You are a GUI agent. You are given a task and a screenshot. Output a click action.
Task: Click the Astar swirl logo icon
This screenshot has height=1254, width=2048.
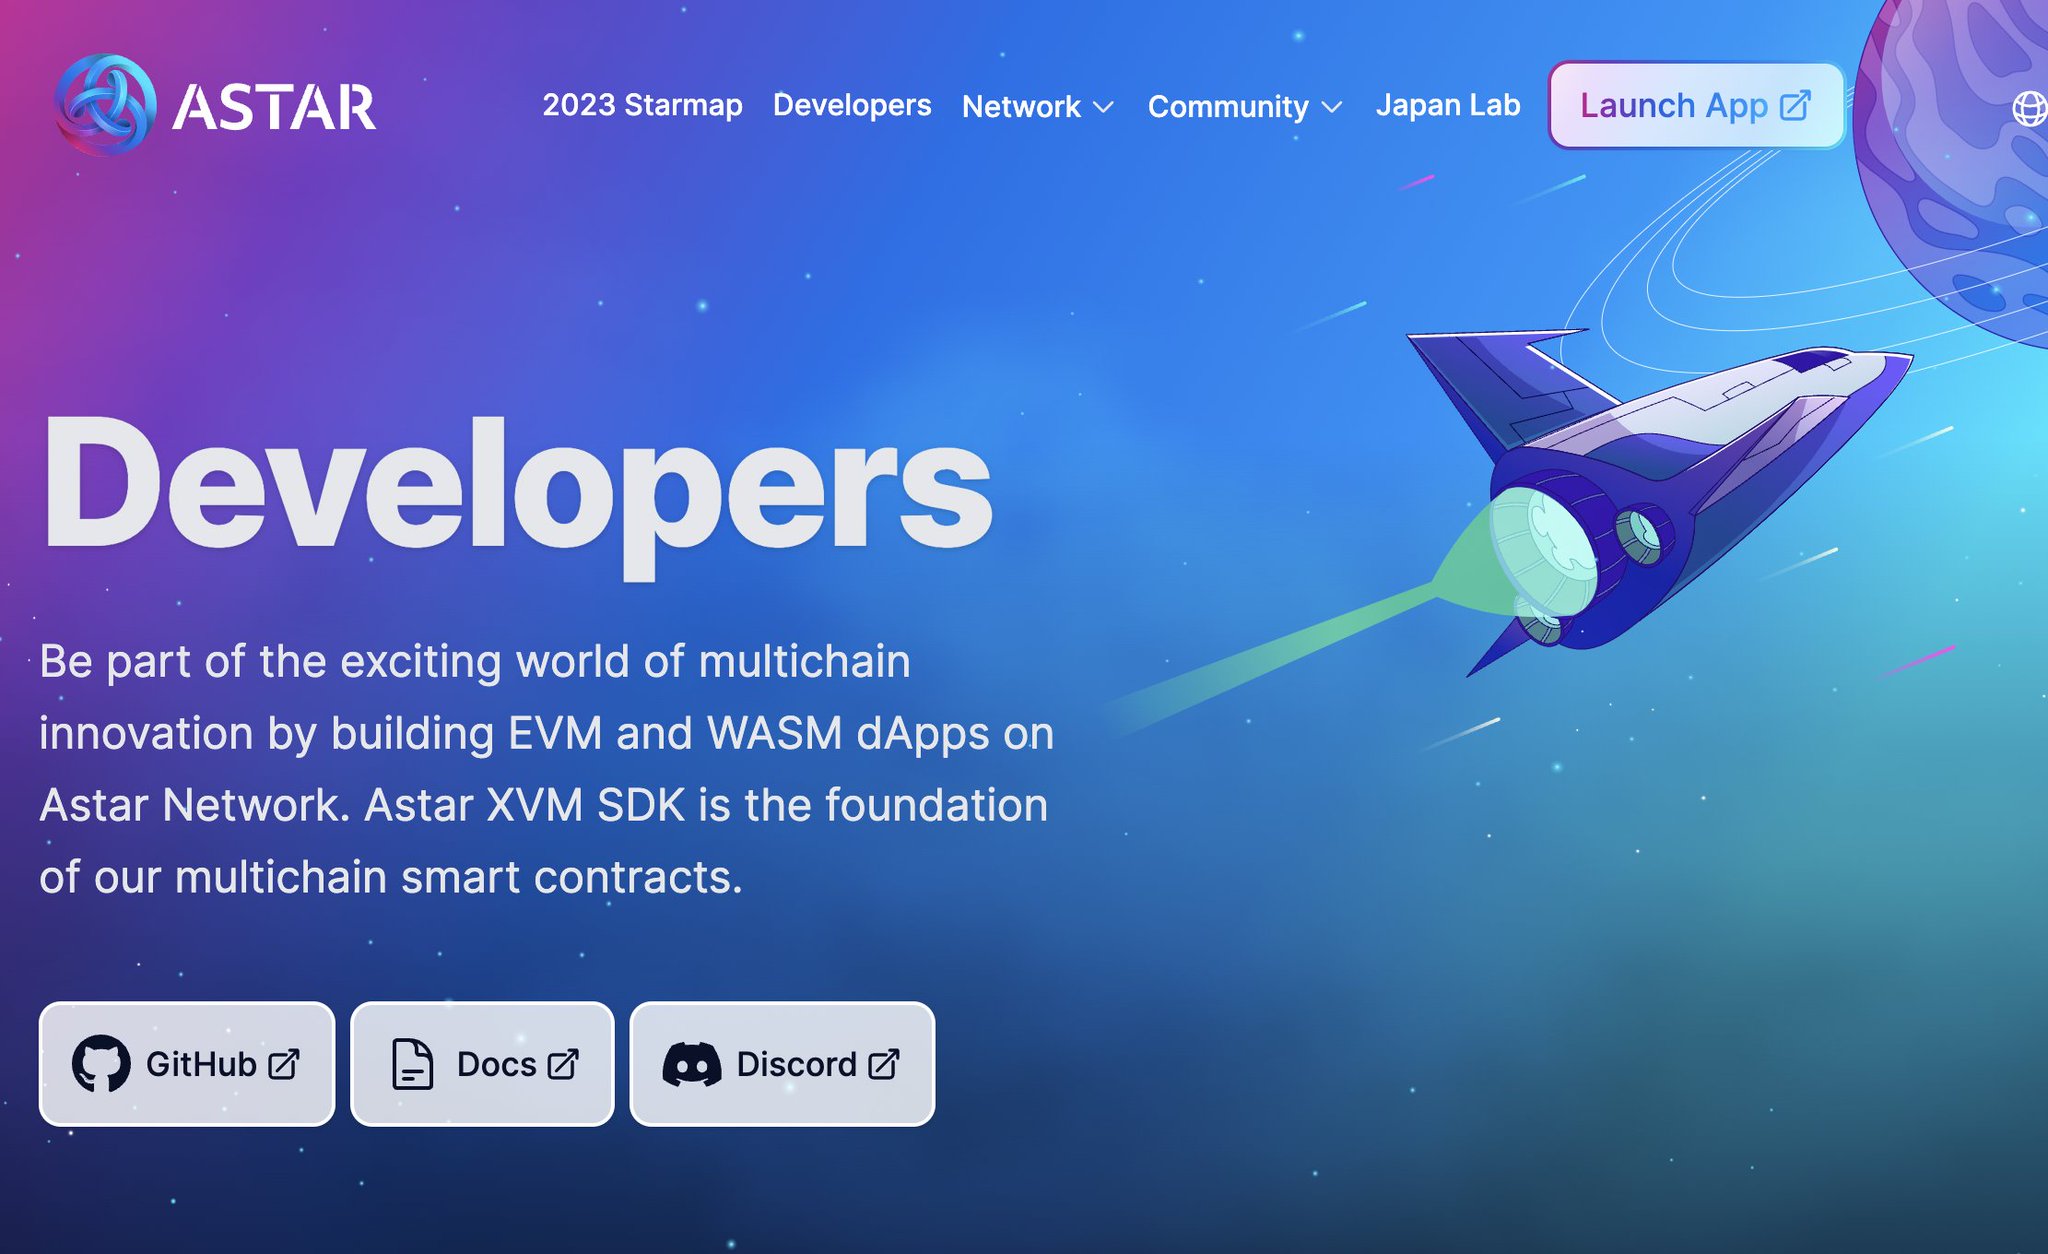[105, 105]
